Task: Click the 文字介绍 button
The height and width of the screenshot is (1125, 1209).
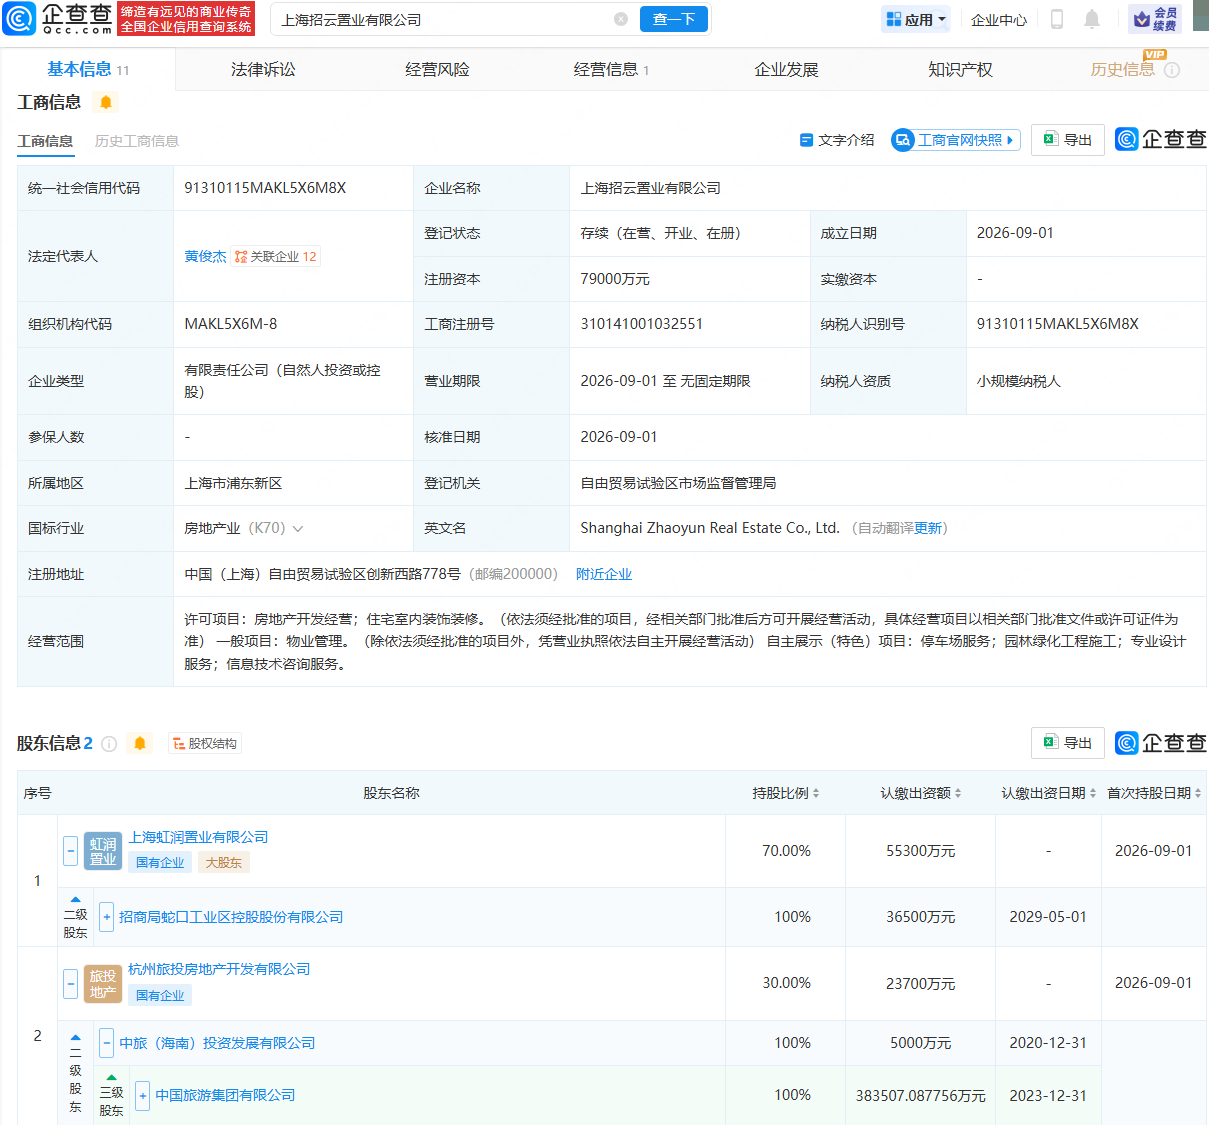Action: tap(837, 140)
